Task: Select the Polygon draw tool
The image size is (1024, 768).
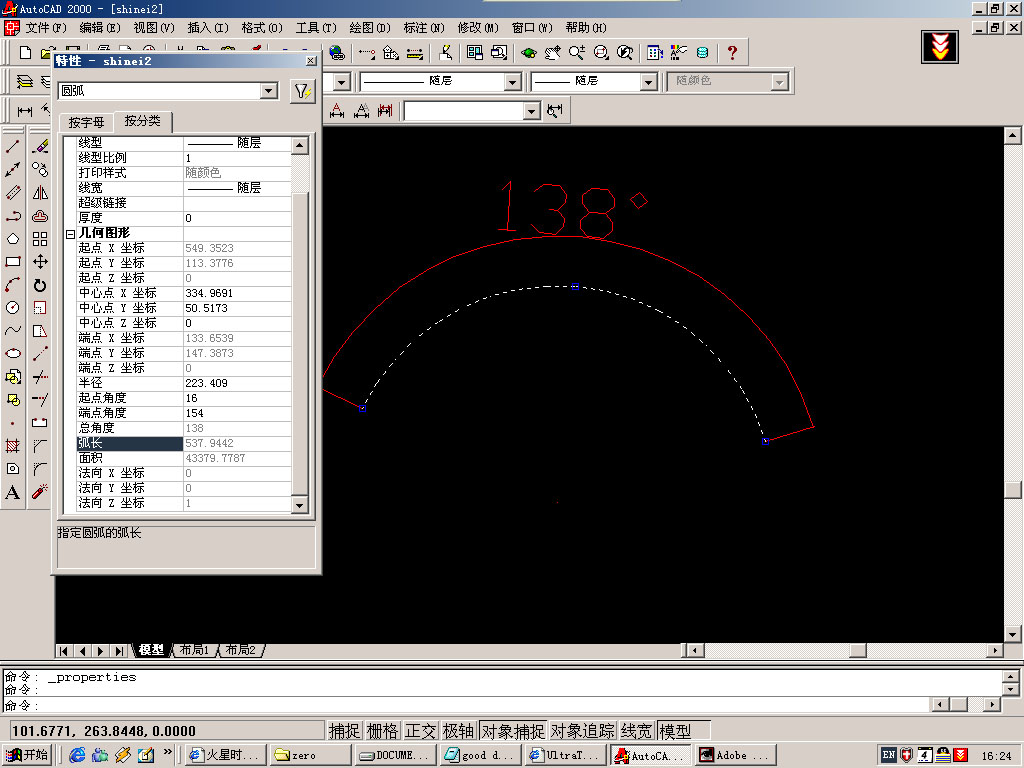Action: [12, 238]
